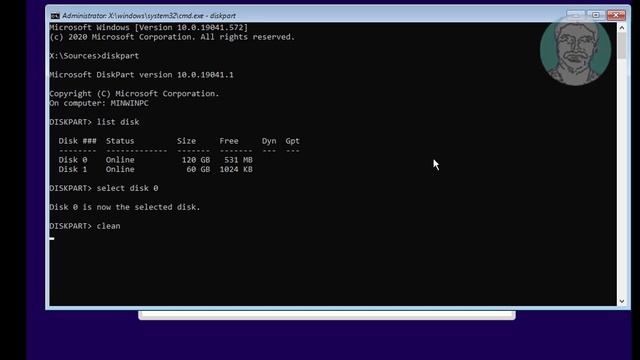This screenshot has height=360, width=640.
Task: Click the 'X:\Sources>diskpart' command line
Action: point(94,56)
